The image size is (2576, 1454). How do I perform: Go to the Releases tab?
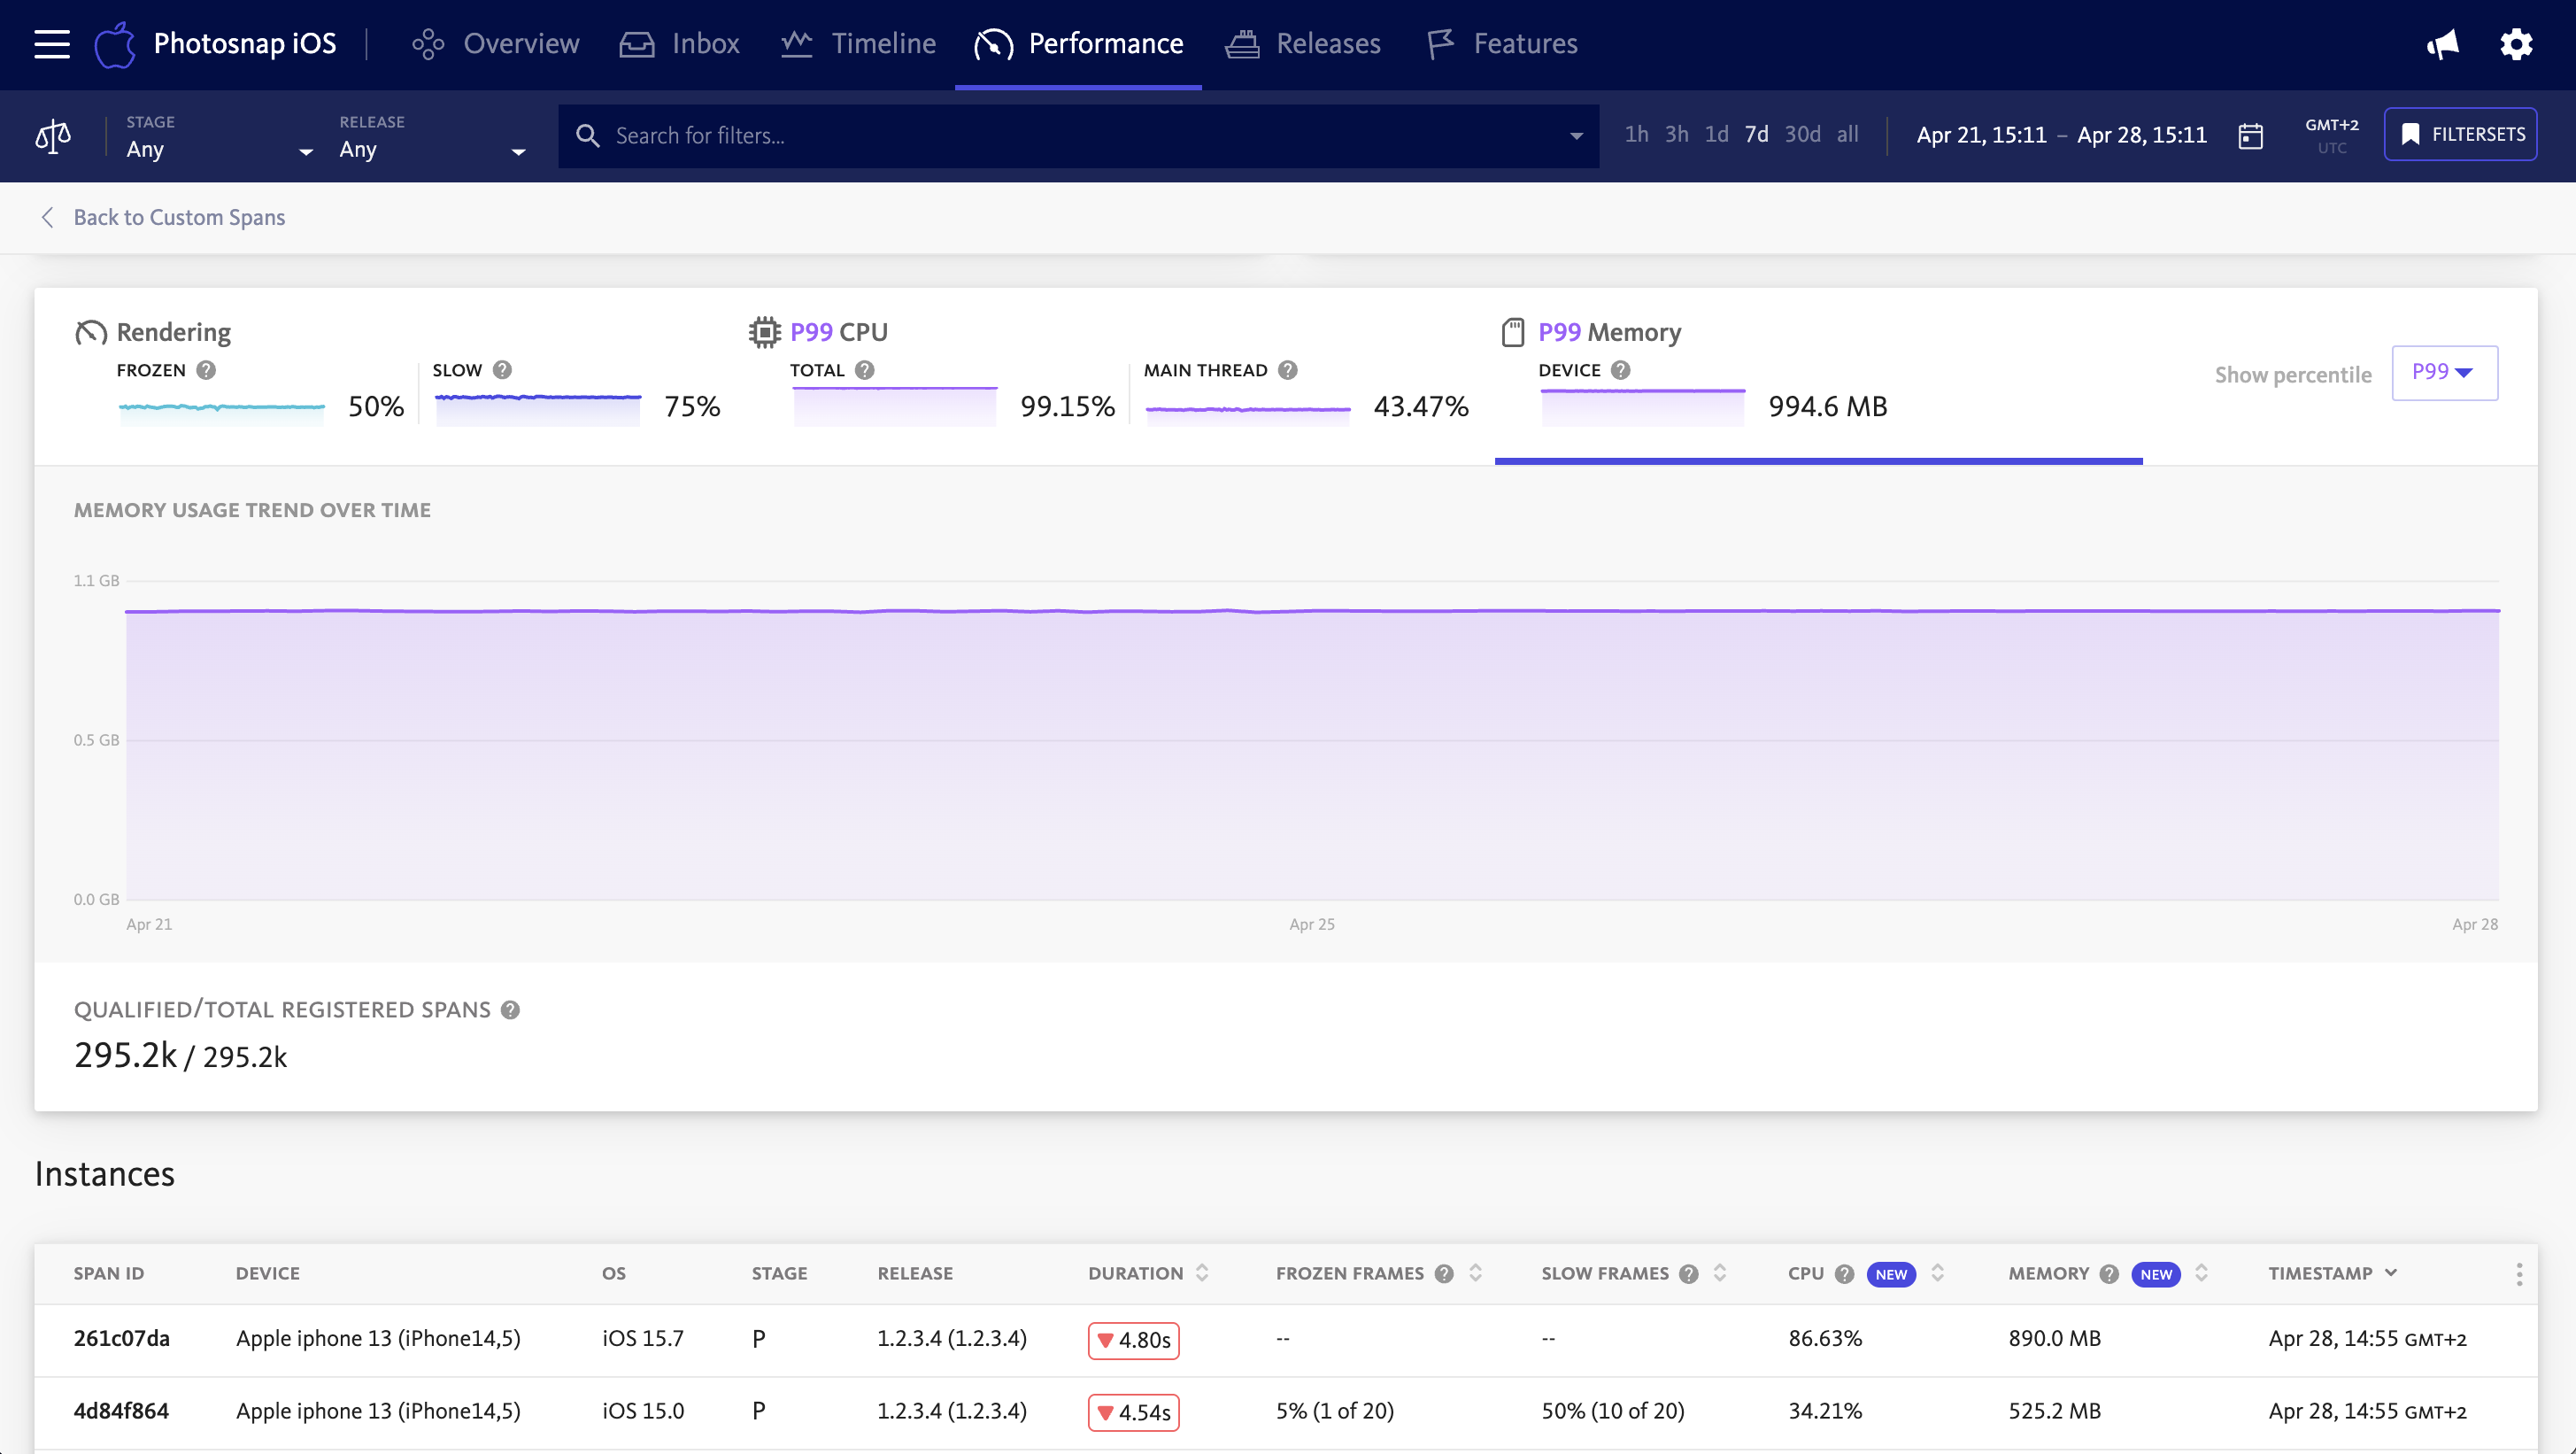click(x=1302, y=44)
